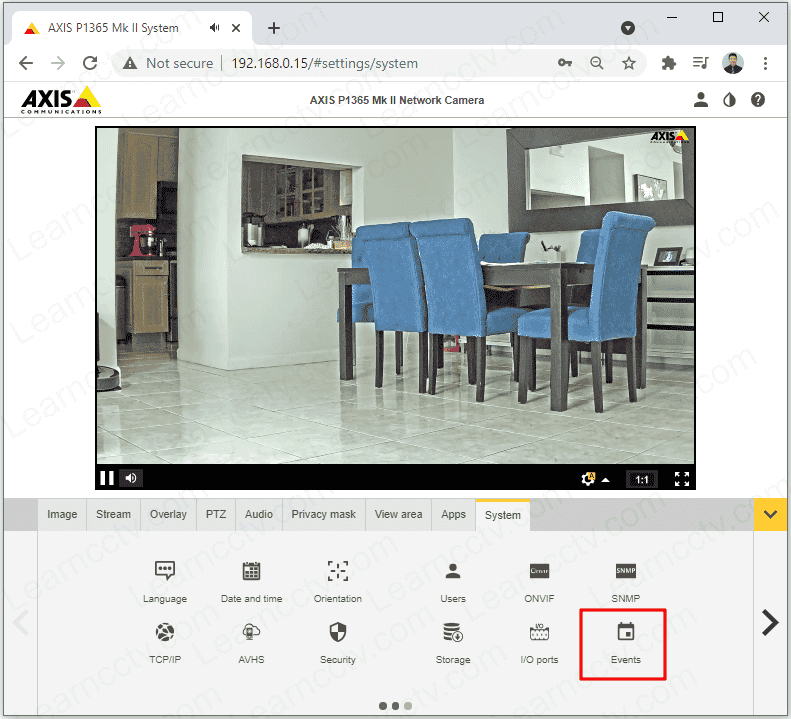Pause the live video stream
Screen dimensions: 791x719
point(107,478)
